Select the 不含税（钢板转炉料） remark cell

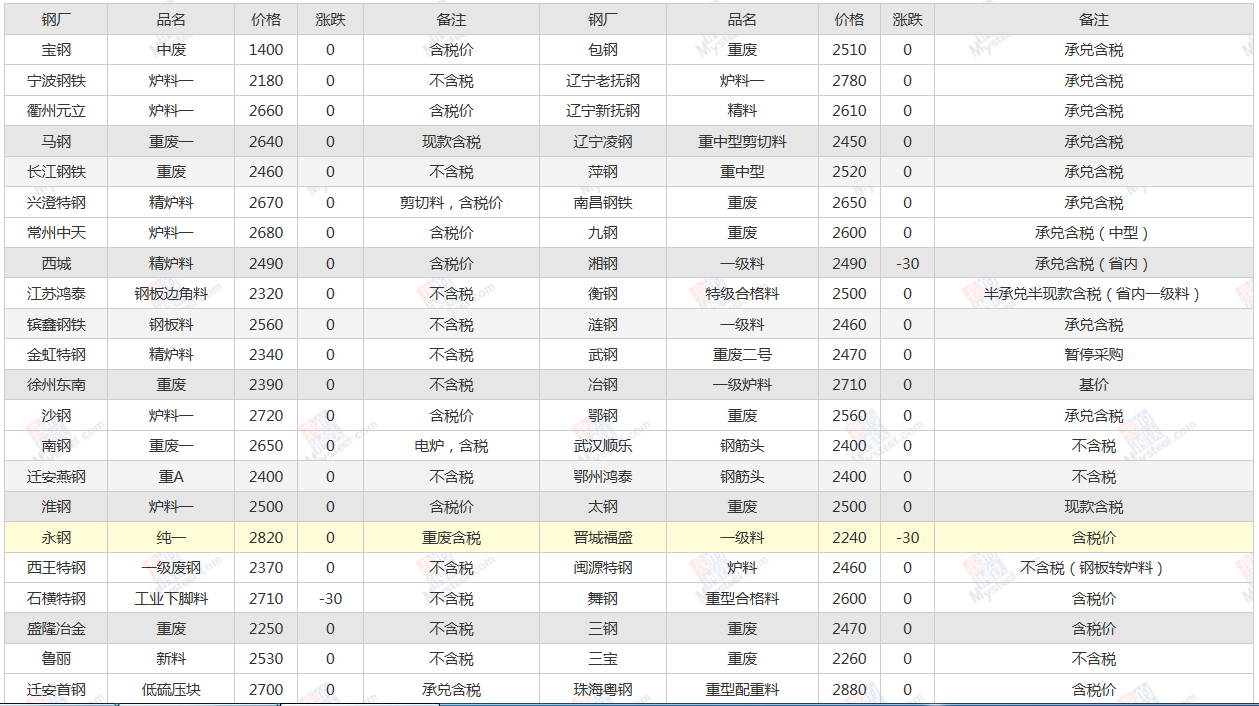[1093, 568]
